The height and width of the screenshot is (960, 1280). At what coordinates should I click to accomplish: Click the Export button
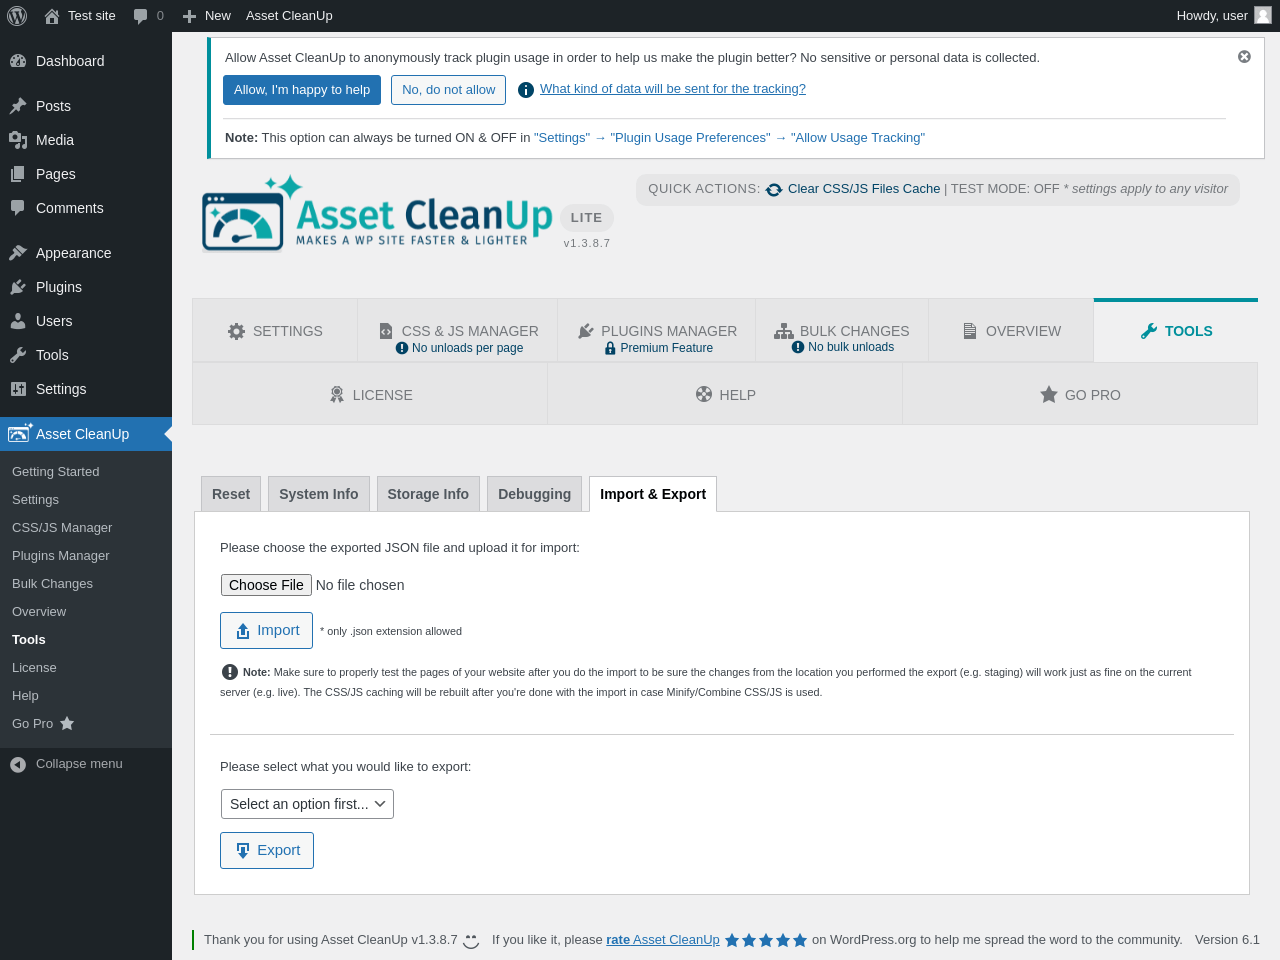267,851
